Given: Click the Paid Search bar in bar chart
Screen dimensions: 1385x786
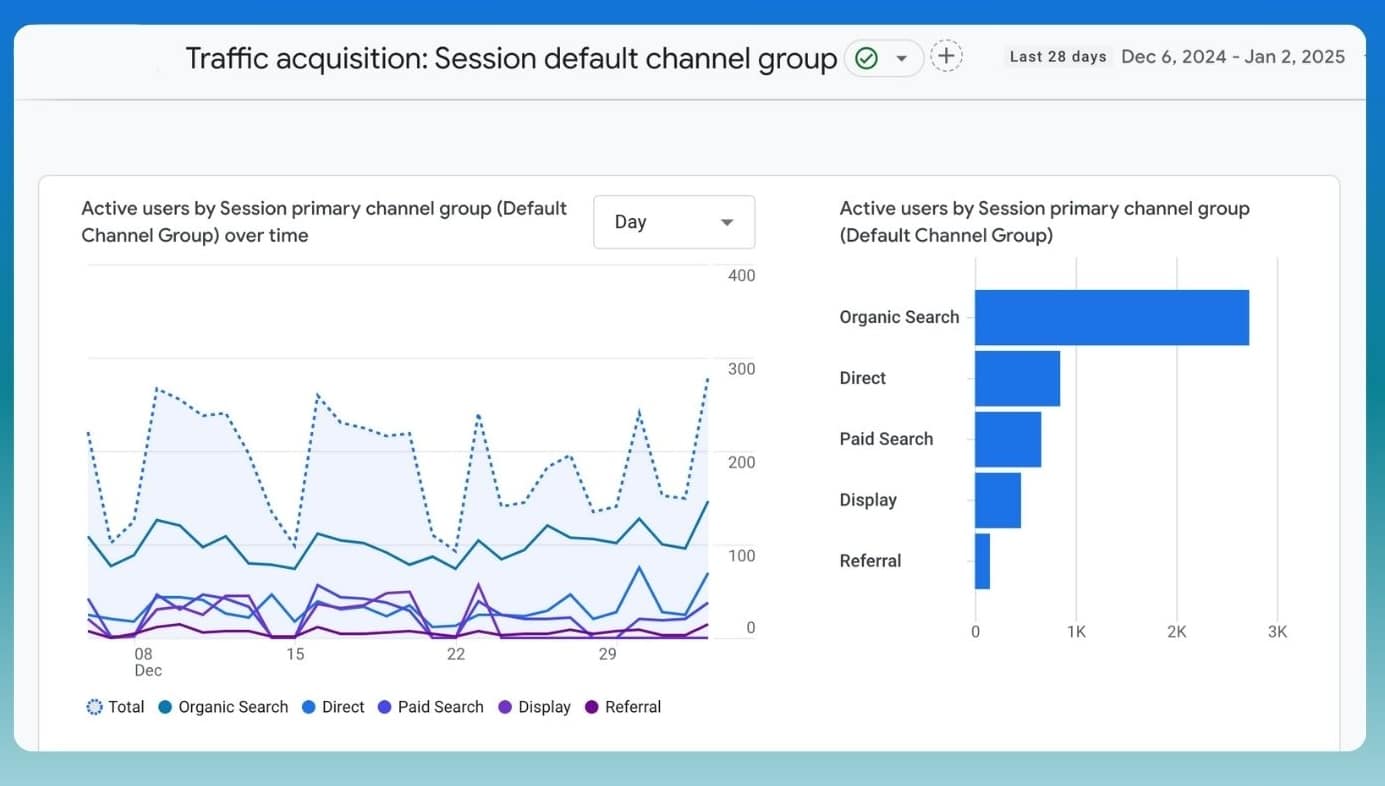Looking at the screenshot, I should [1008, 439].
